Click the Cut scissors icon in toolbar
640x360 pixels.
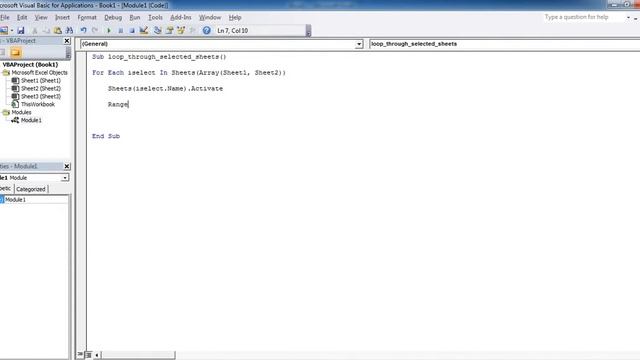35,31
